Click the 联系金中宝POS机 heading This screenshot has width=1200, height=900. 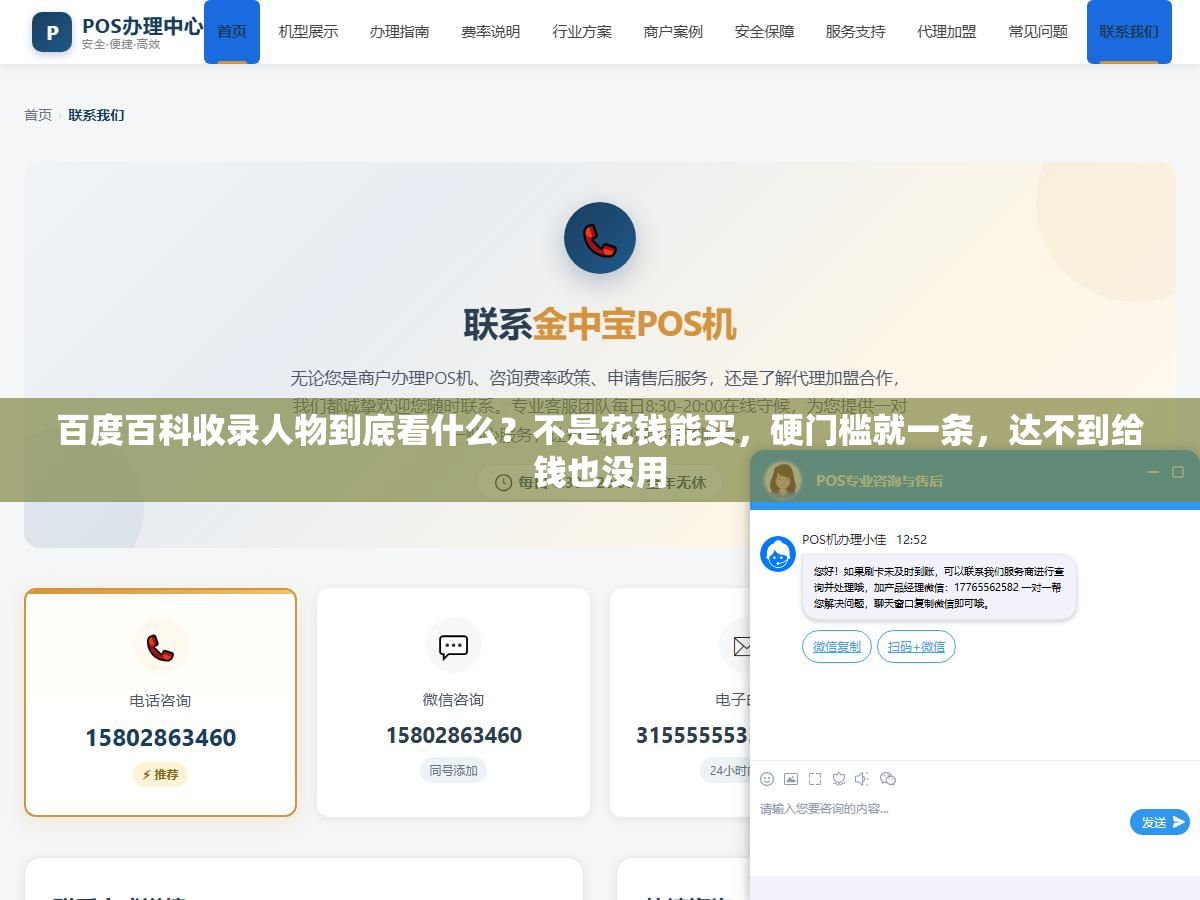click(600, 324)
